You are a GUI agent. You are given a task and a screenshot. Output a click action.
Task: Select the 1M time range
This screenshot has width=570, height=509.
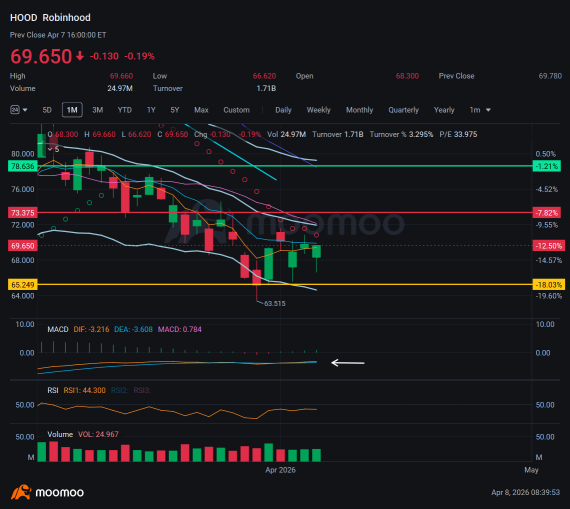72,110
